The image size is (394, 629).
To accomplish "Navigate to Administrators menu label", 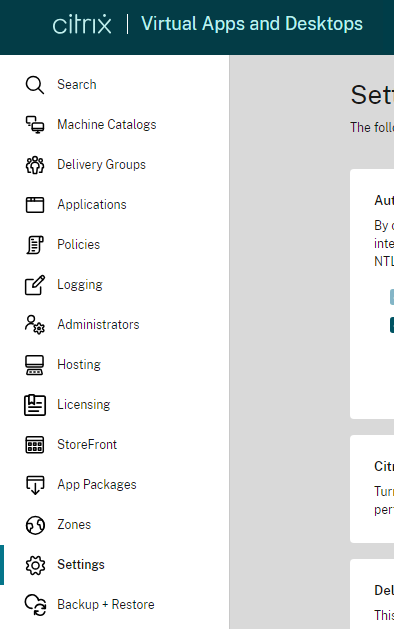I will coord(98,325).
